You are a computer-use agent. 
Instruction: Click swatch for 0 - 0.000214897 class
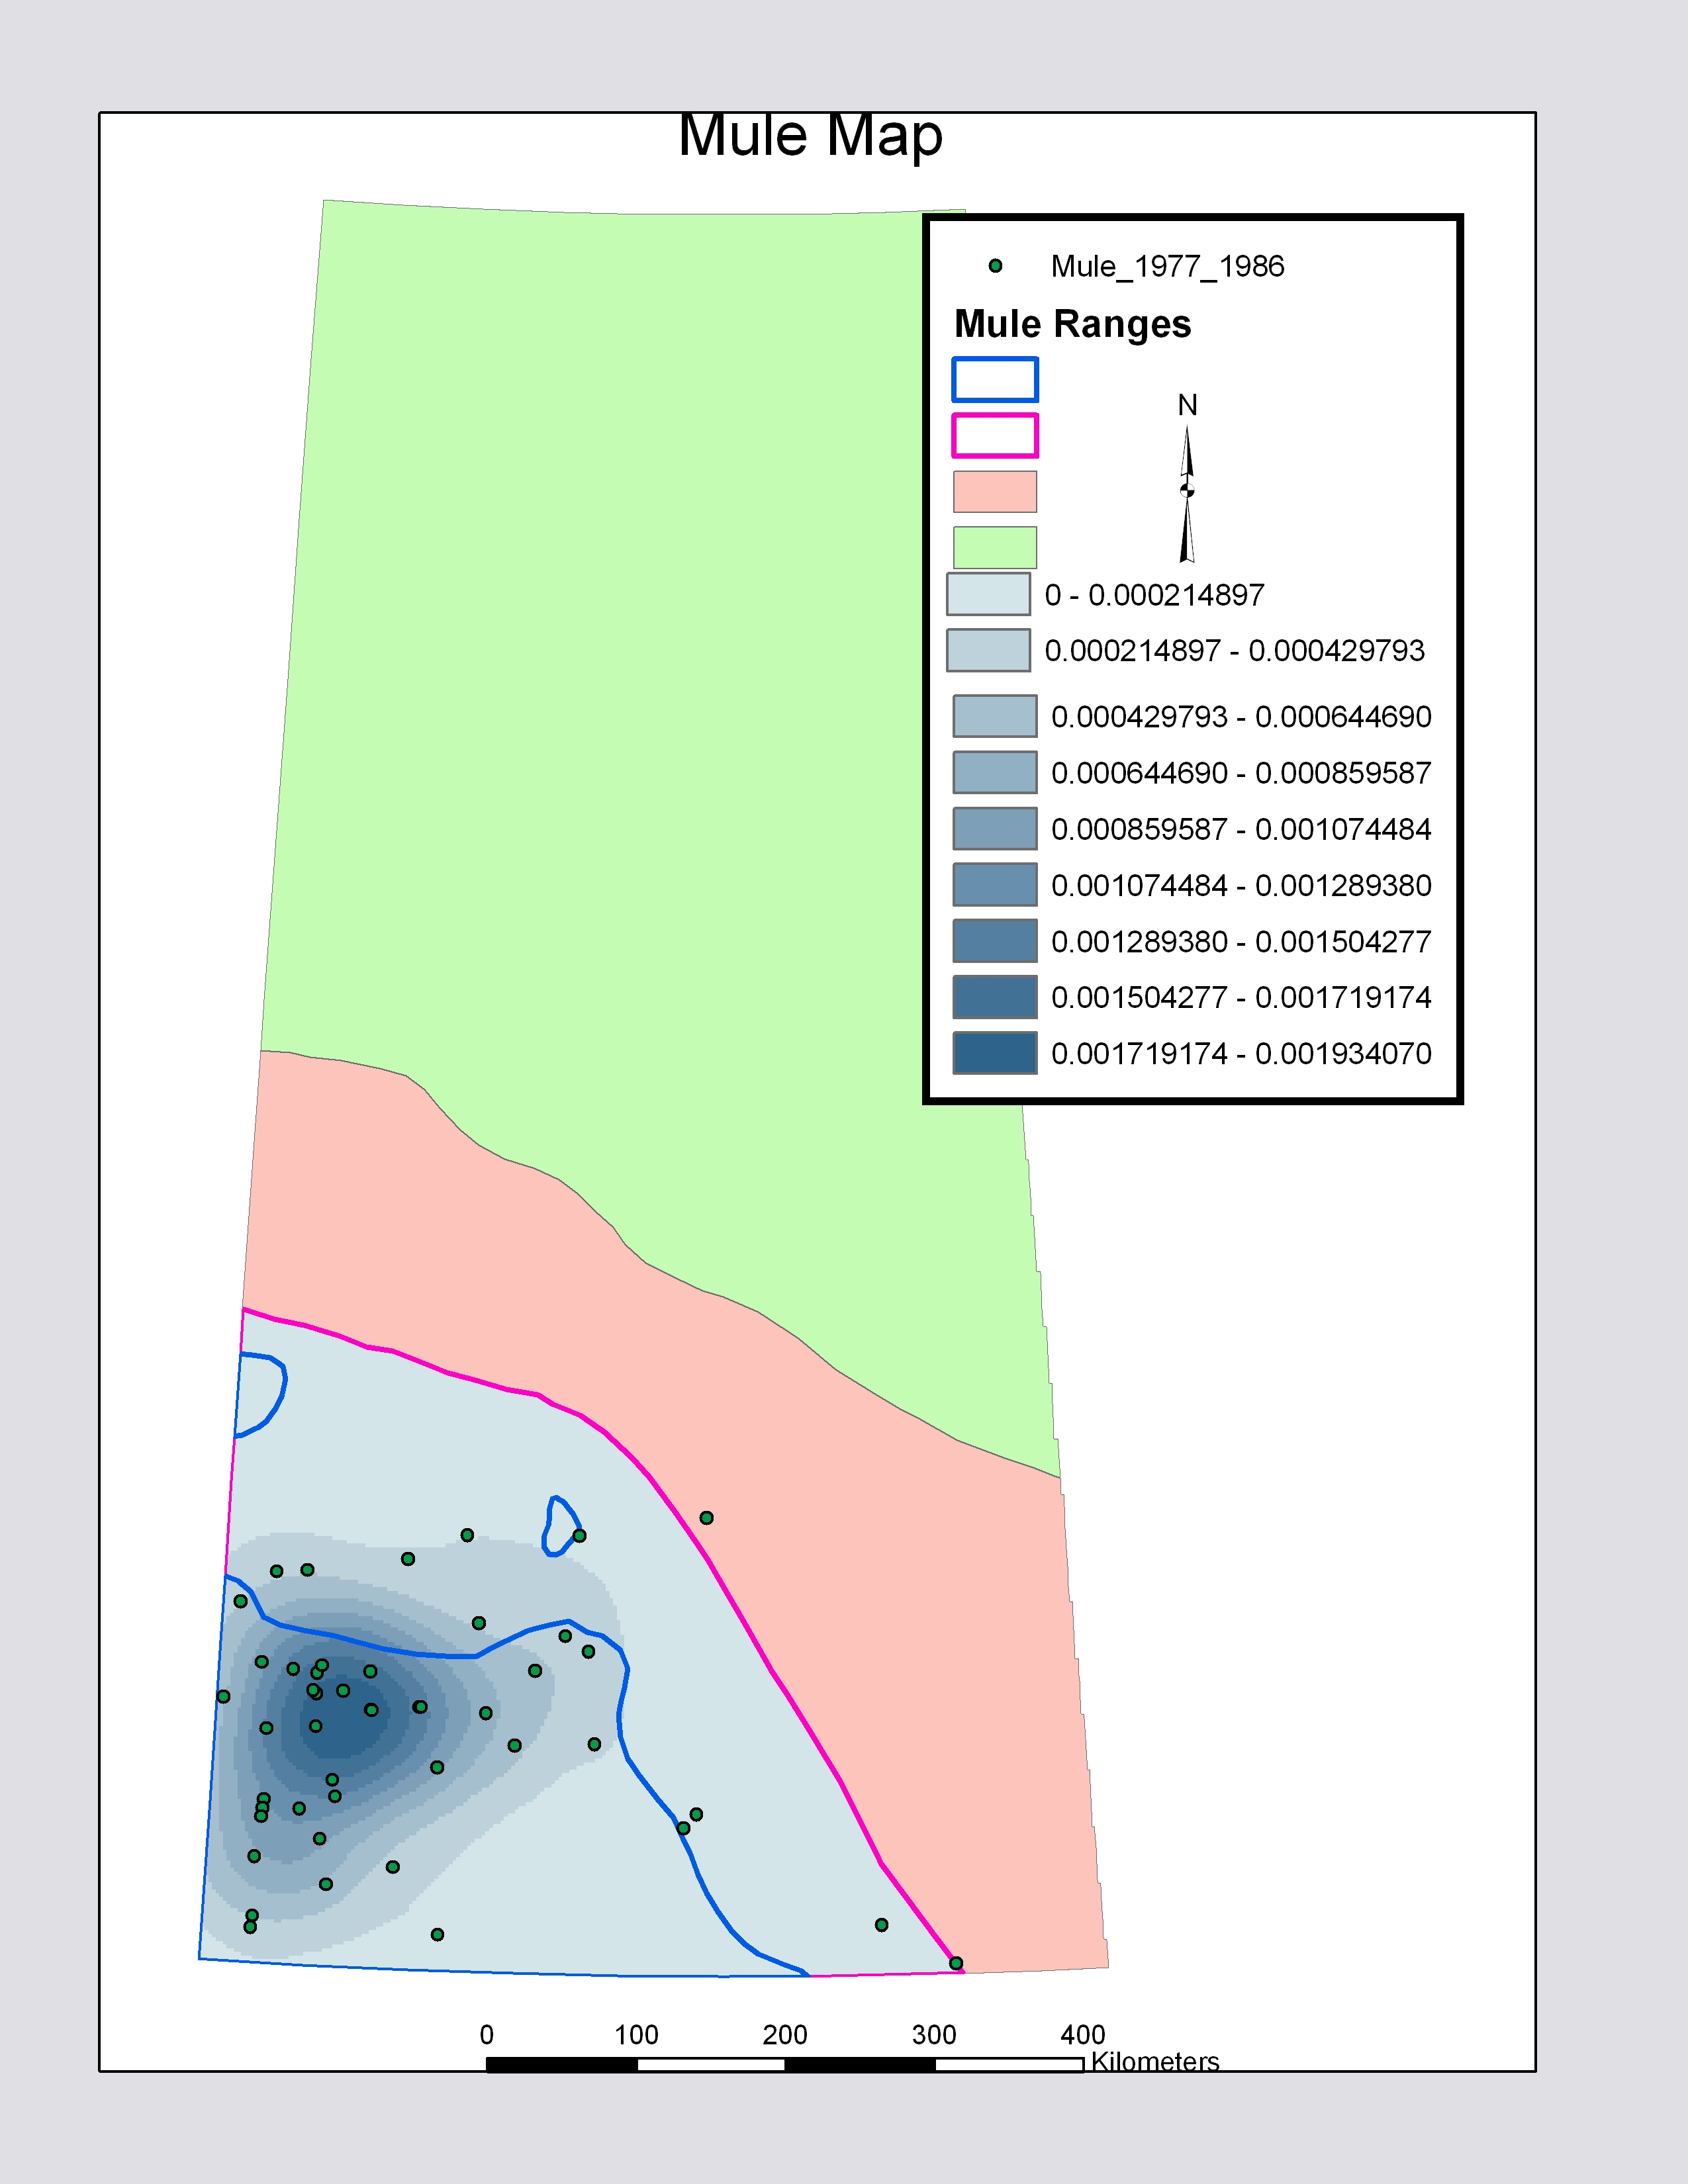pyautogui.click(x=988, y=594)
